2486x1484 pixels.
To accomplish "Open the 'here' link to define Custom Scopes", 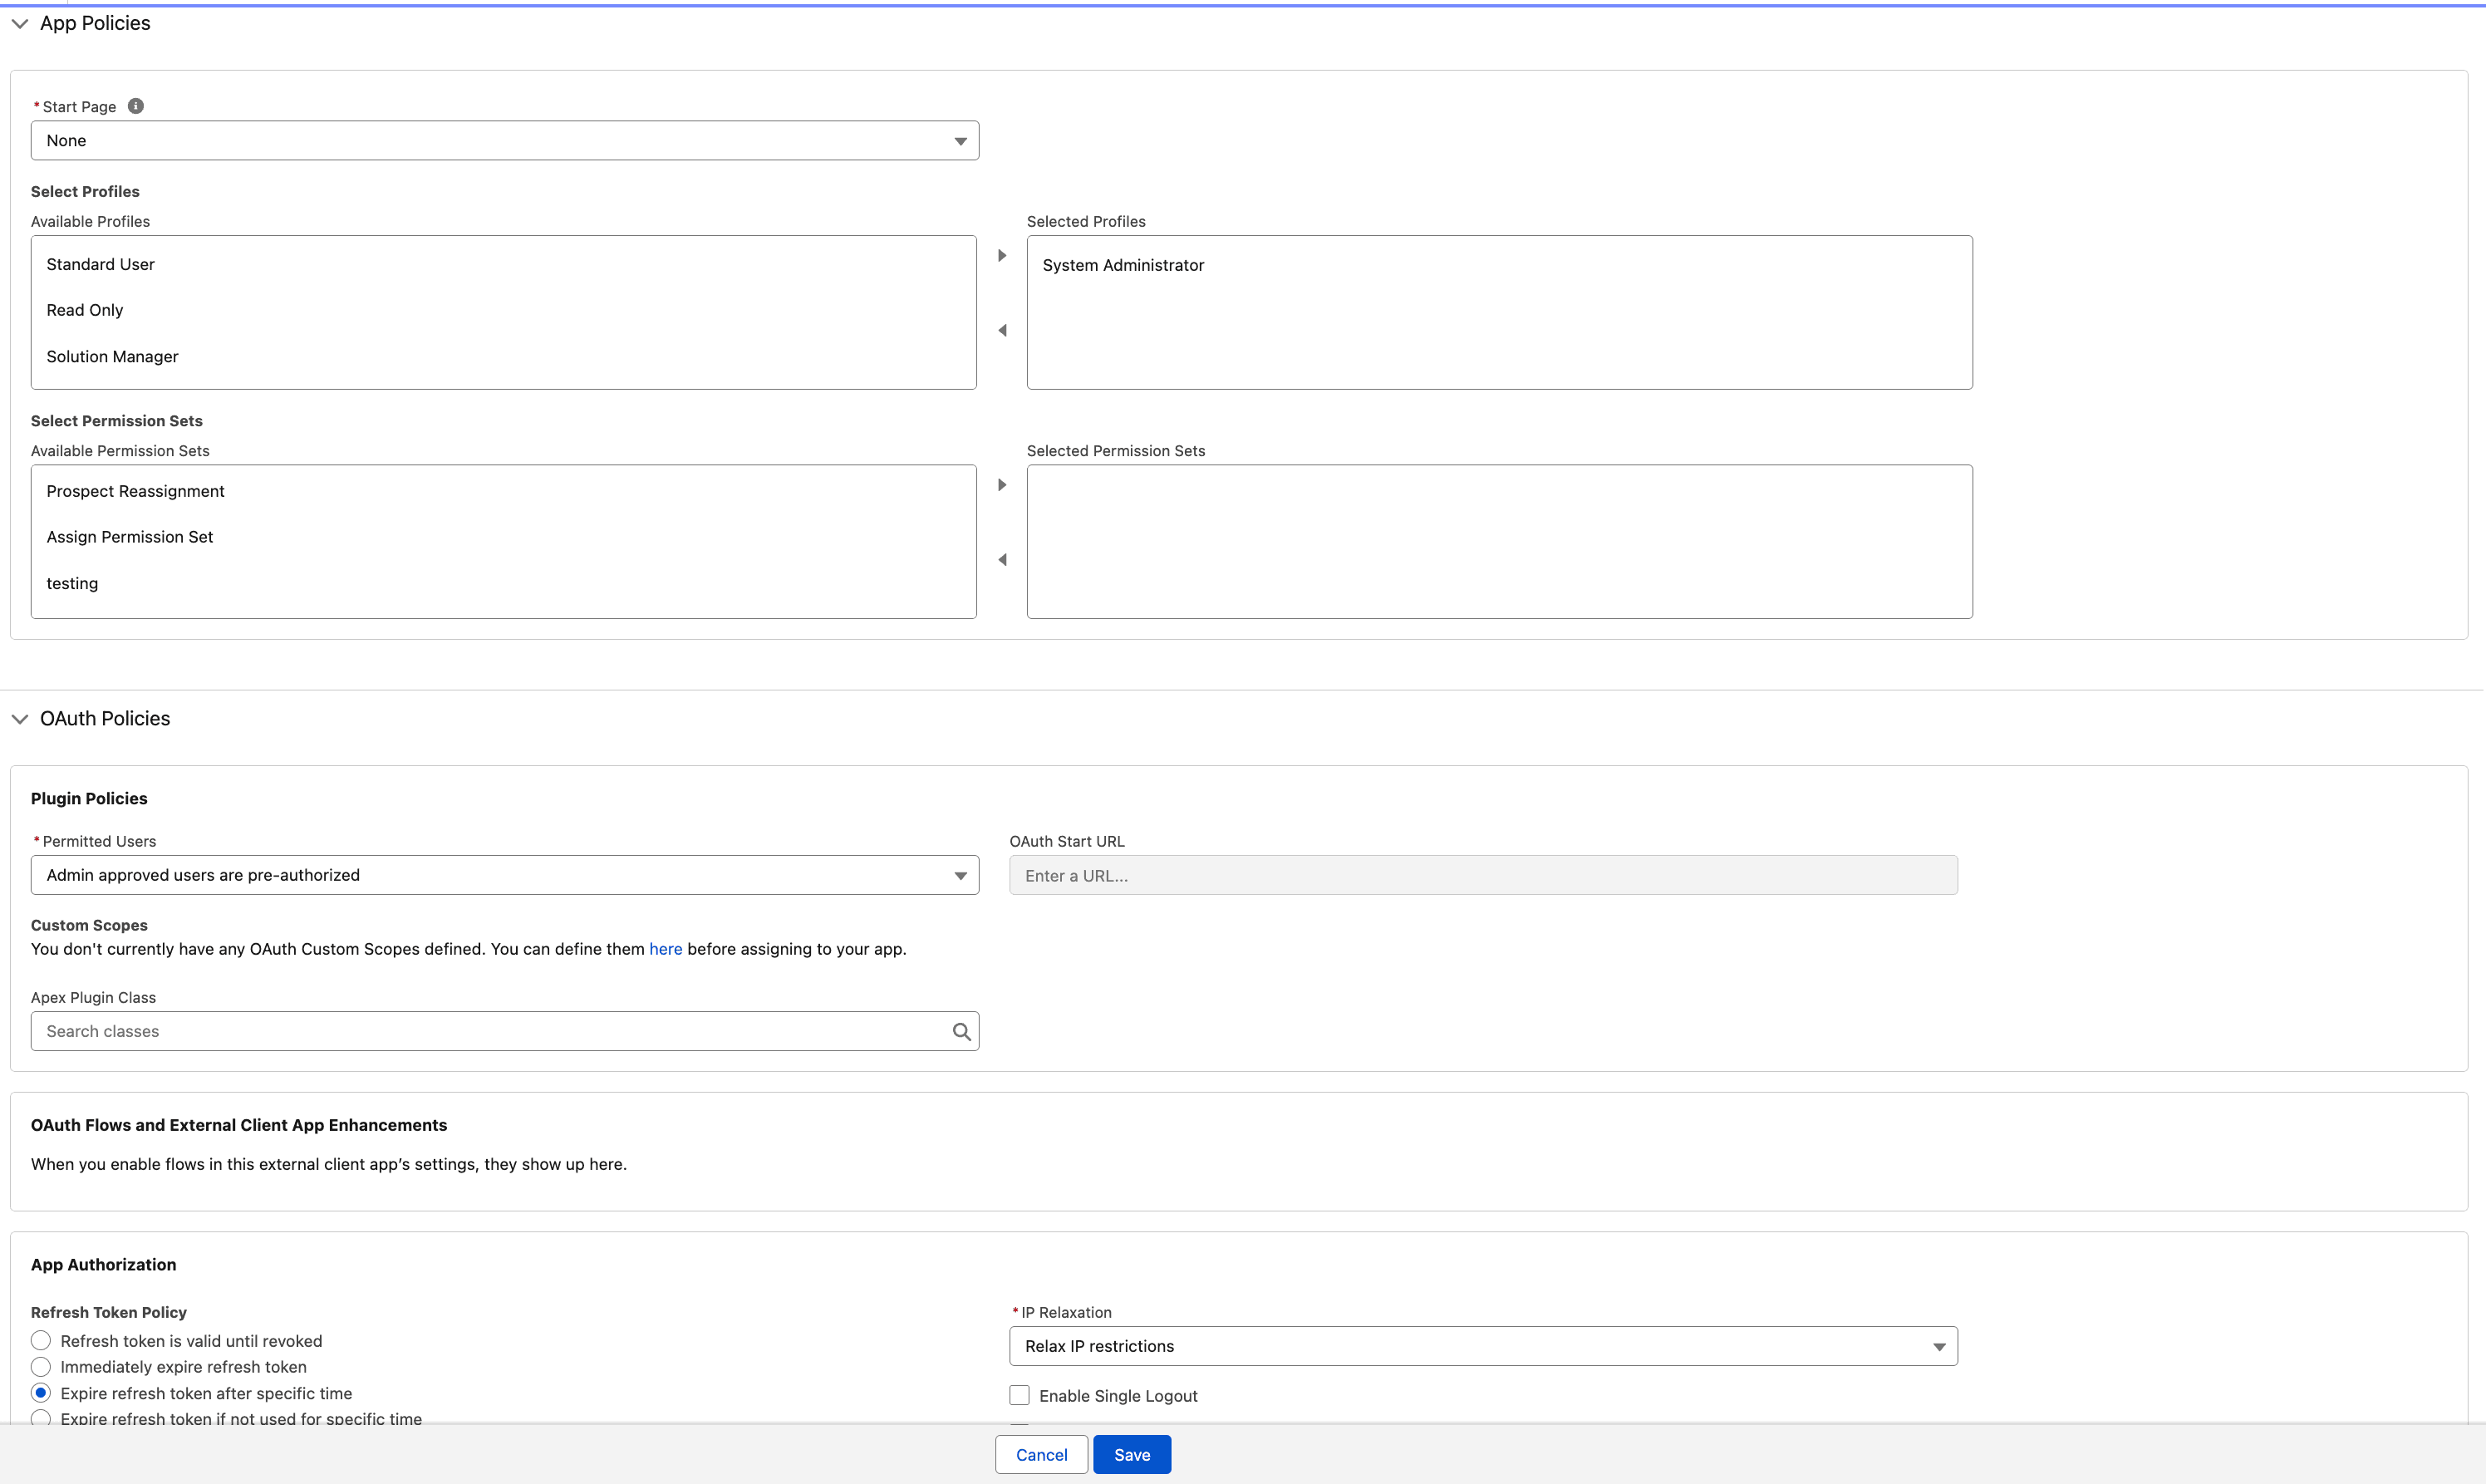I will tap(665, 948).
